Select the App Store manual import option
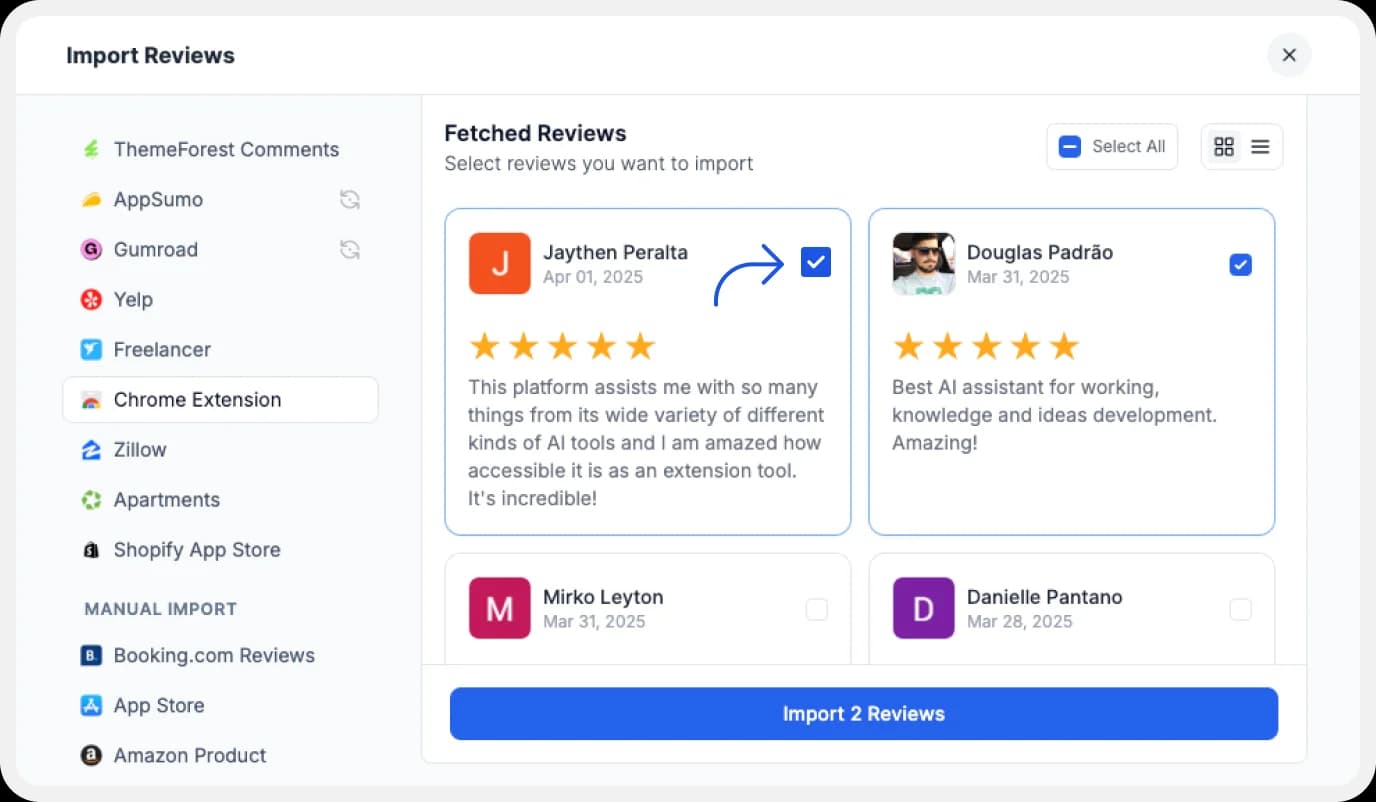 (x=158, y=705)
